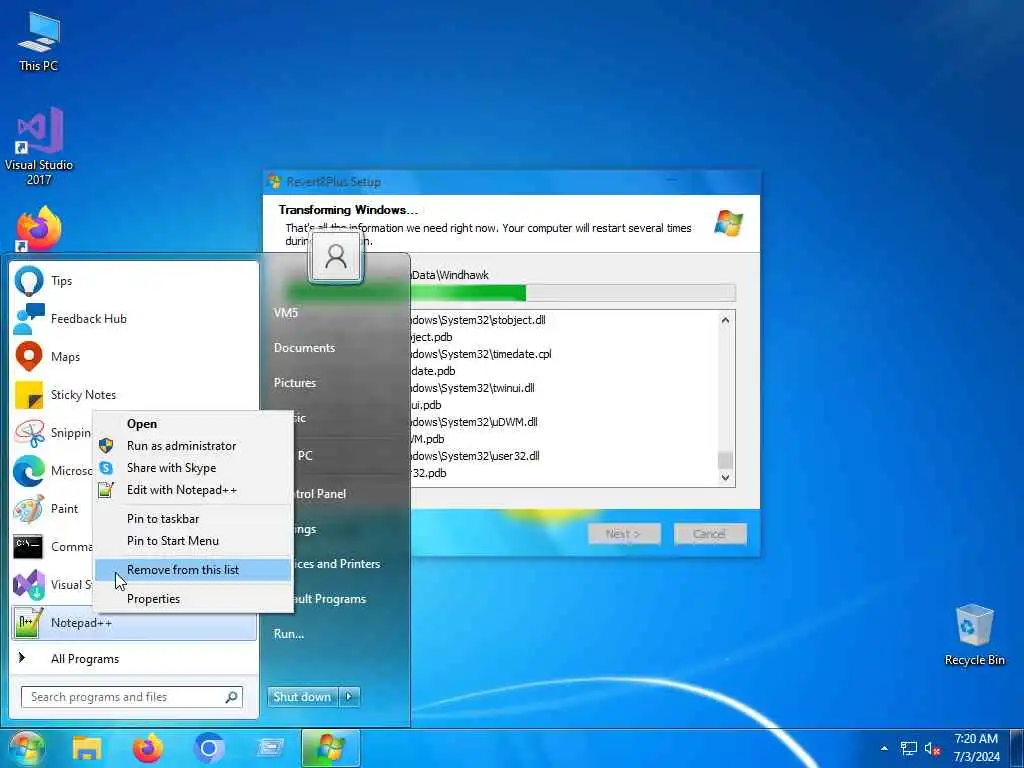Open Default Programs link

(x=330, y=599)
